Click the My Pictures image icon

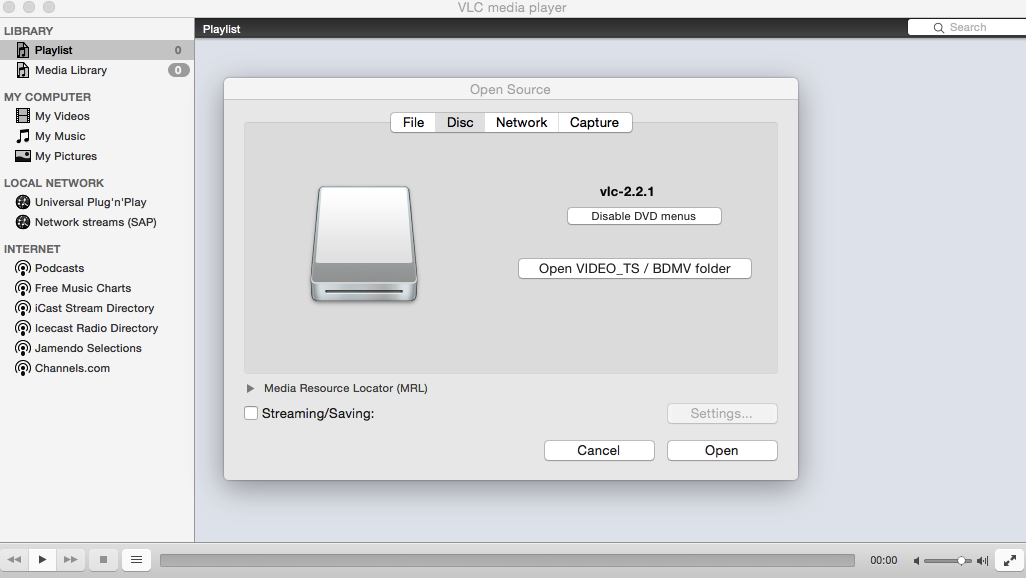point(23,156)
